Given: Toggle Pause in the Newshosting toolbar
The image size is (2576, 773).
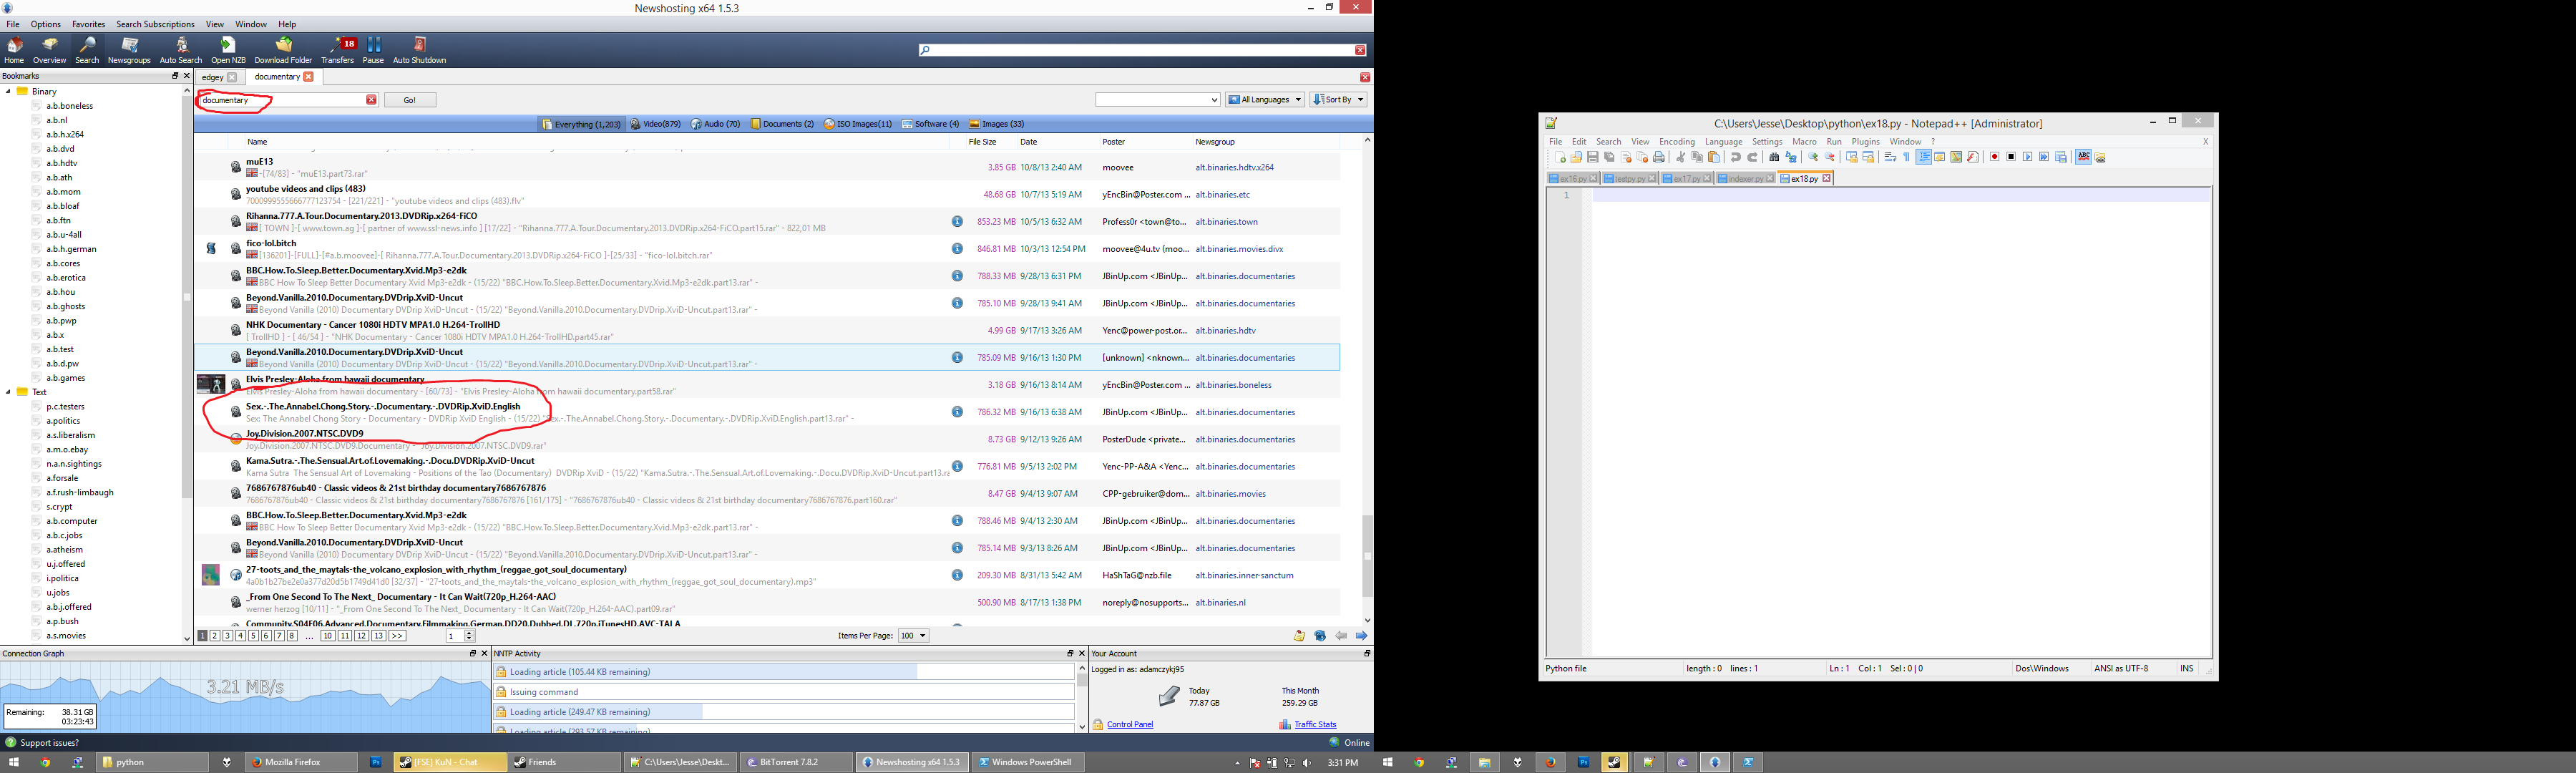Looking at the screenshot, I should coord(373,49).
